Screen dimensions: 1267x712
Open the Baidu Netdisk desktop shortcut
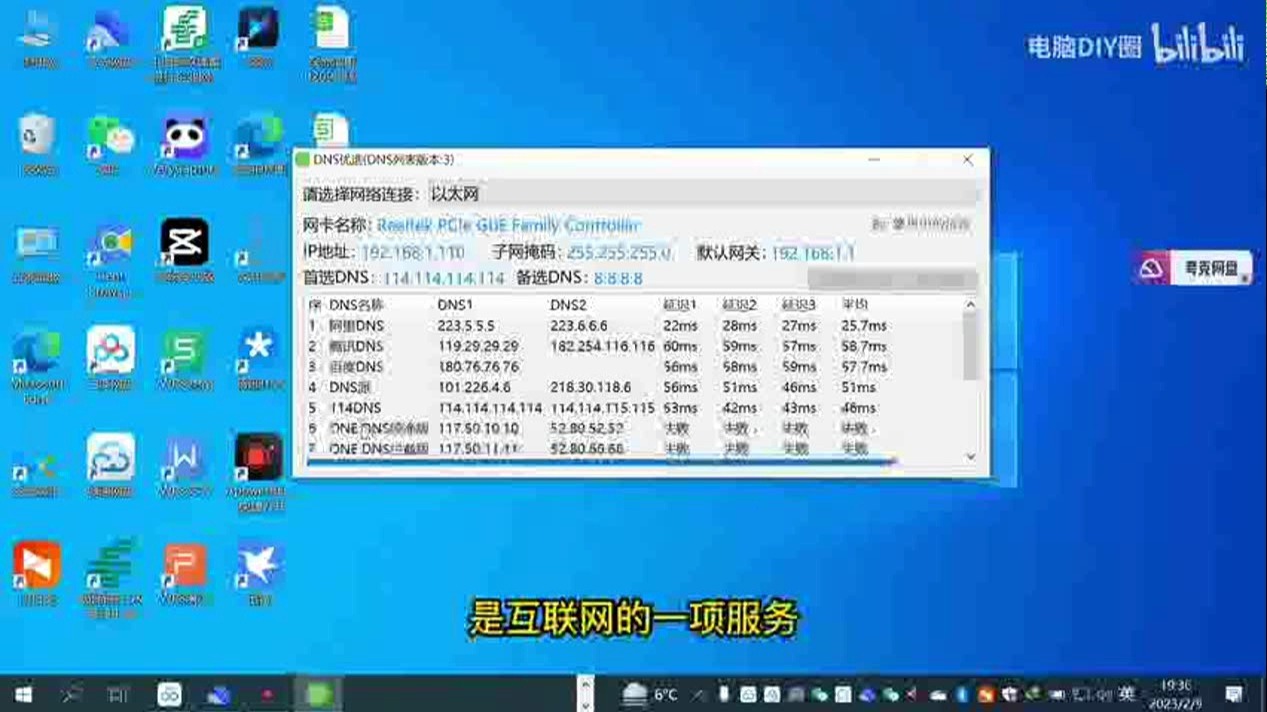click(110, 357)
